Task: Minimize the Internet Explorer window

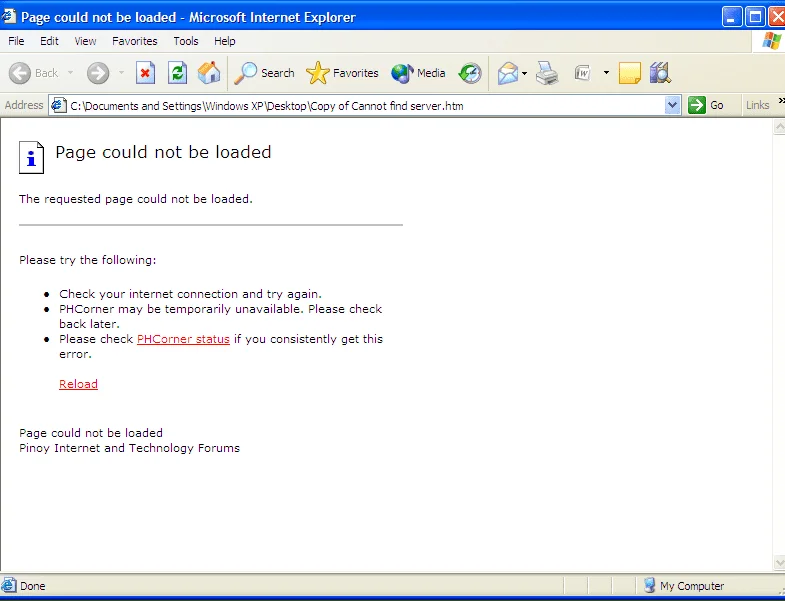Action: tap(731, 17)
